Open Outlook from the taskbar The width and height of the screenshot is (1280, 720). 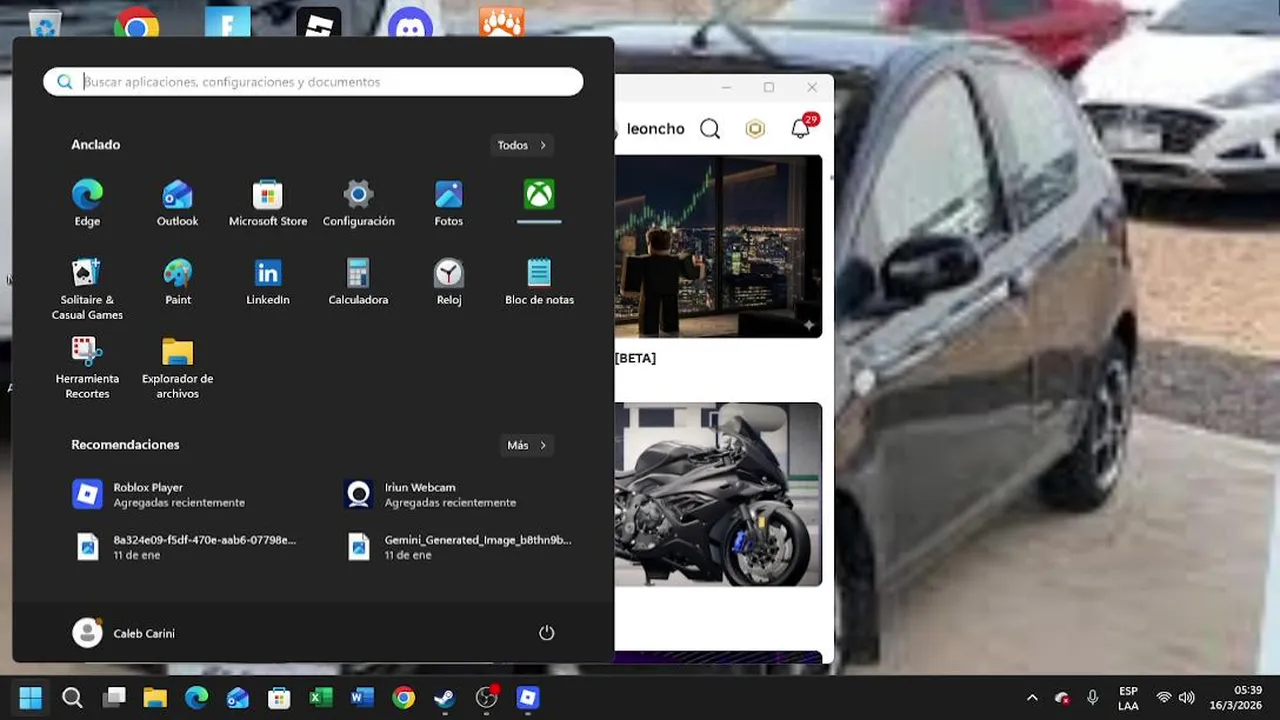[x=238, y=697]
